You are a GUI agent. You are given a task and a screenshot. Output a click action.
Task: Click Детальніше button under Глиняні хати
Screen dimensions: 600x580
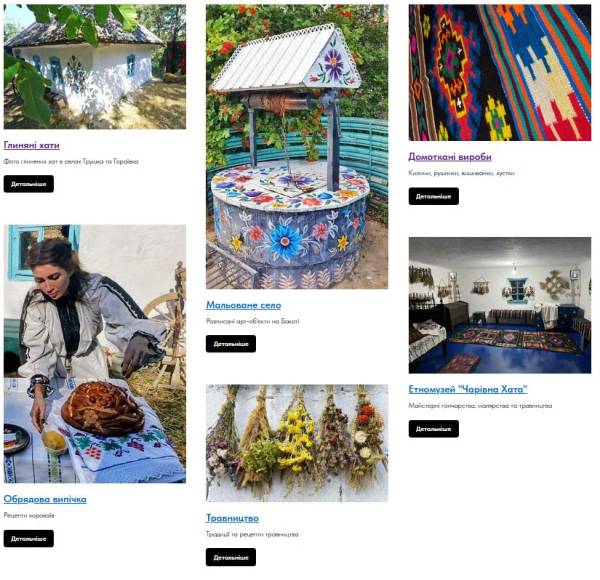(x=29, y=184)
